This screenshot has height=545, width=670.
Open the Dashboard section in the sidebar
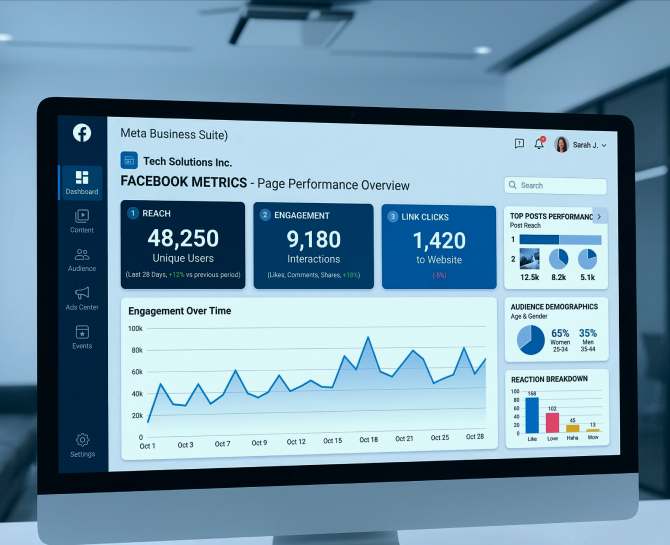pyautogui.click(x=82, y=183)
